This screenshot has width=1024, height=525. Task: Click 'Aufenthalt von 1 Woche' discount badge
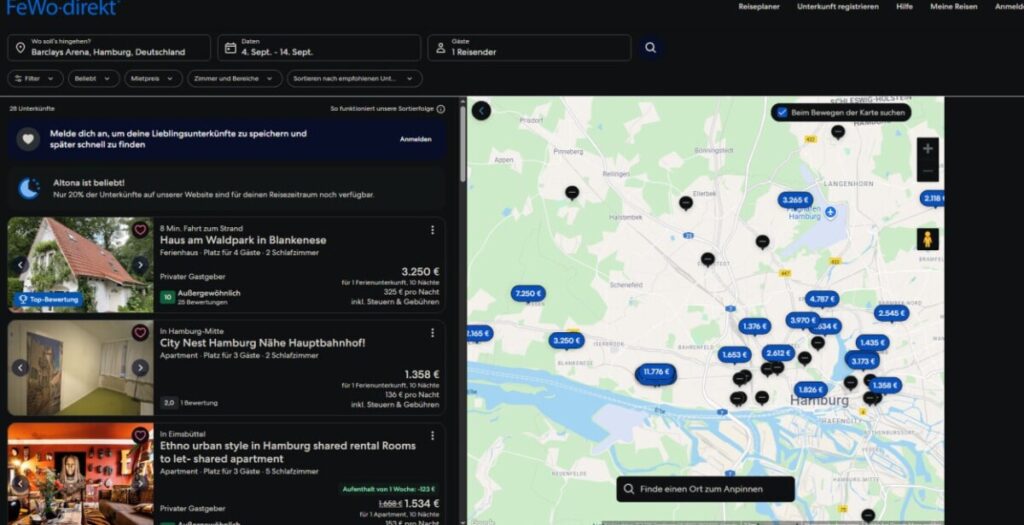coord(389,489)
